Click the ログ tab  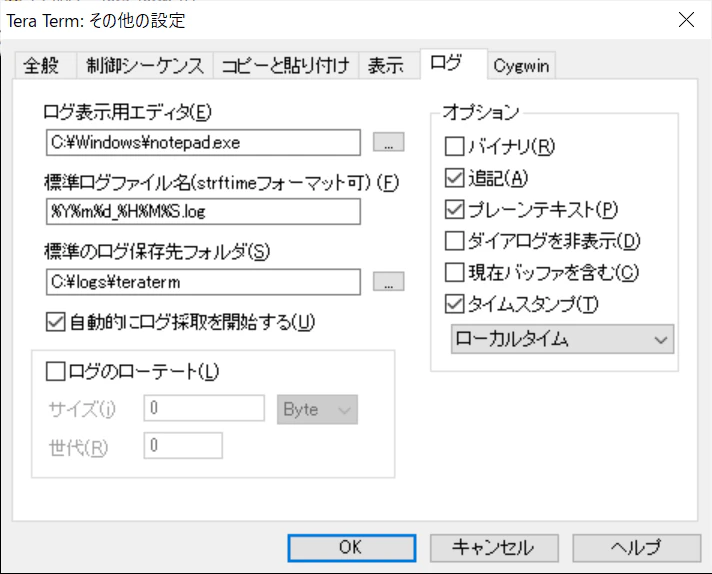click(x=454, y=64)
